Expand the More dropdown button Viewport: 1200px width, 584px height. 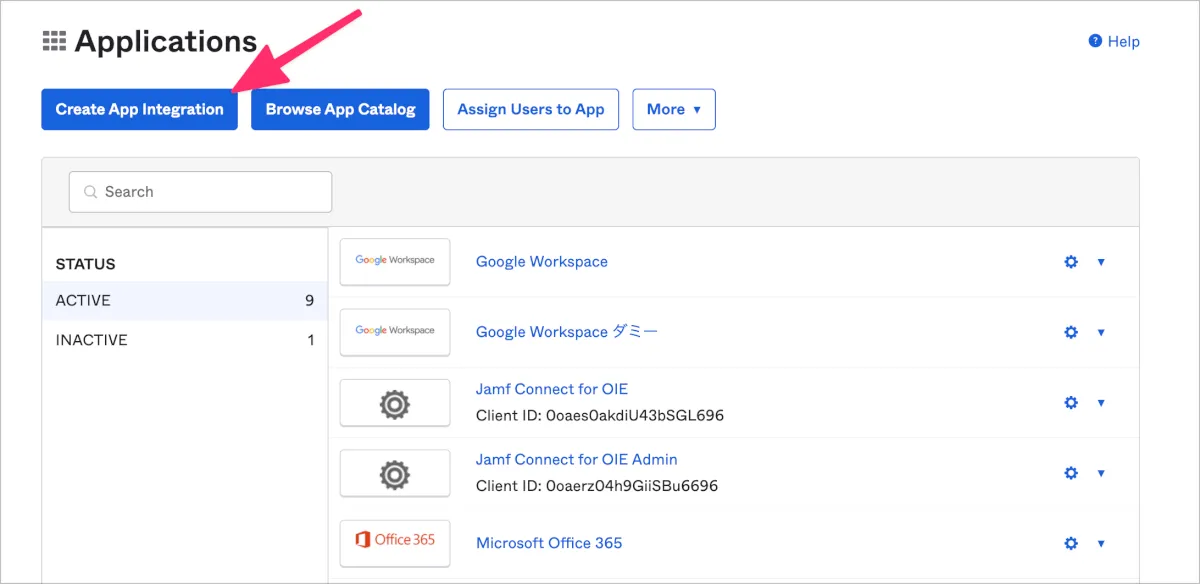click(x=674, y=110)
